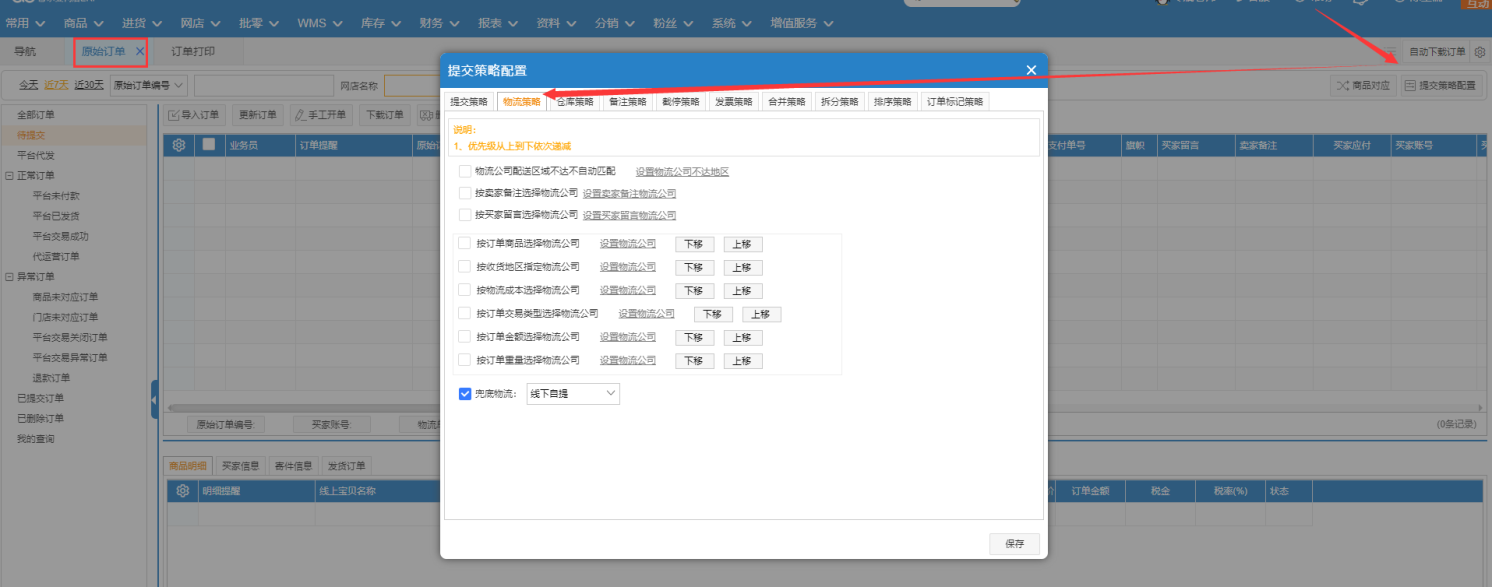Open the WMS menu

(x=321, y=22)
